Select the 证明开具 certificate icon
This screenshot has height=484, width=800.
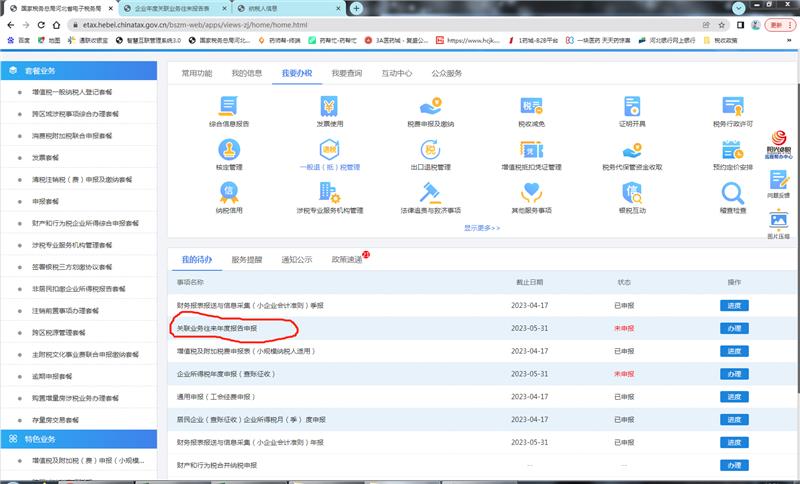630,106
